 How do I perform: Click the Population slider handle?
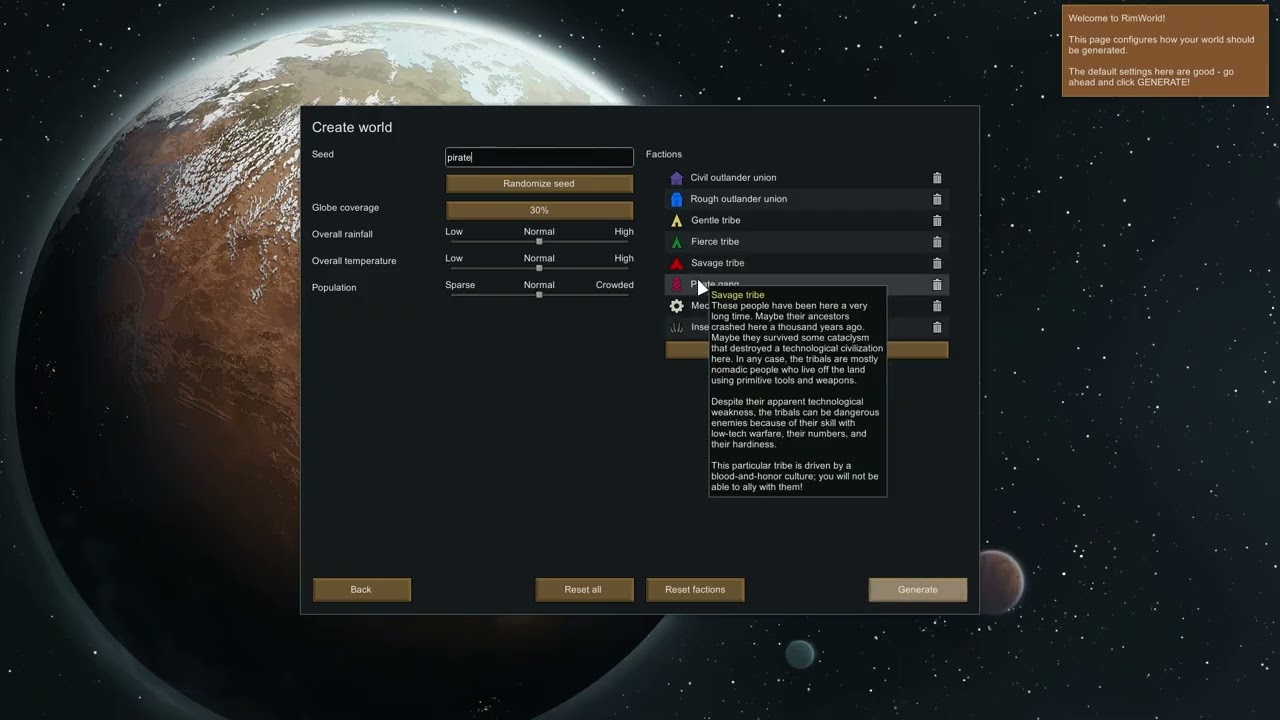[x=539, y=295]
